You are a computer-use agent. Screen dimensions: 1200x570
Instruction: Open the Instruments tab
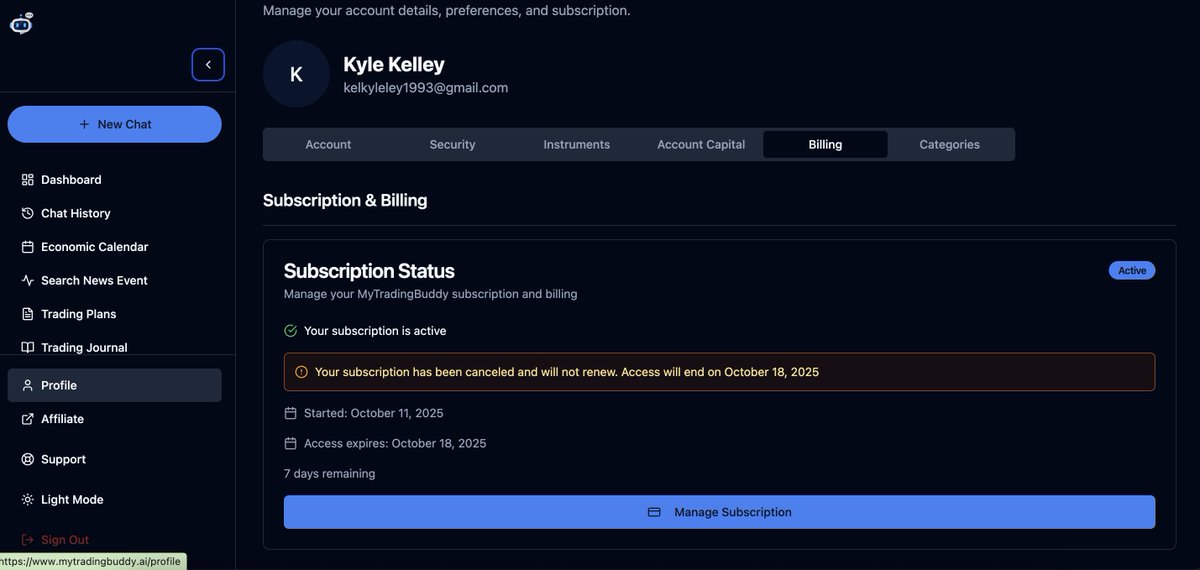point(577,144)
